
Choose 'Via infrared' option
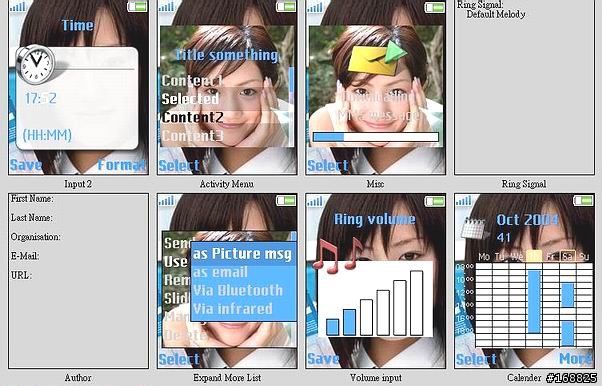pyautogui.click(x=243, y=309)
